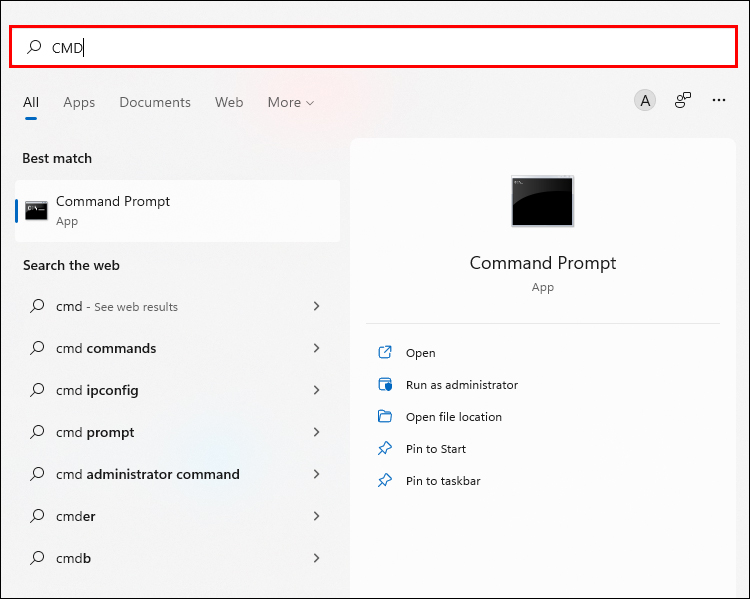Expand the More filter dropdown
The image size is (750, 599).
tap(291, 102)
